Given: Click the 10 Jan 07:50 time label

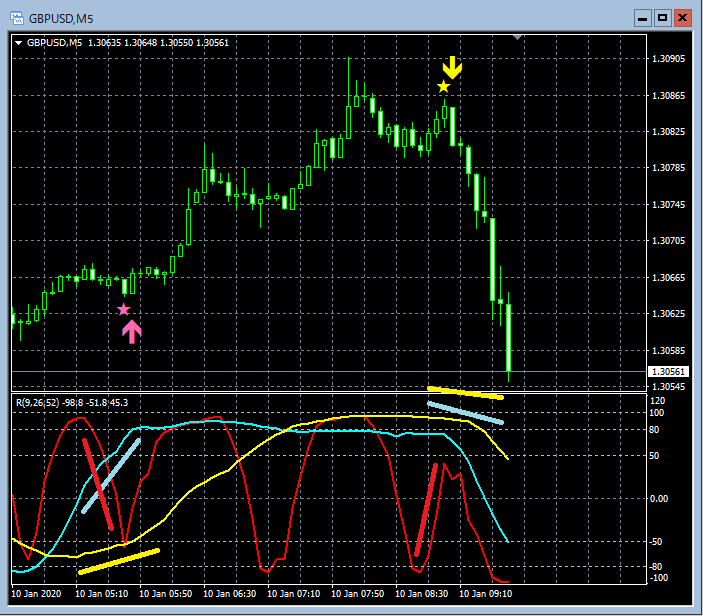Looking at the screenshot, I should click(x=357, y=594).
